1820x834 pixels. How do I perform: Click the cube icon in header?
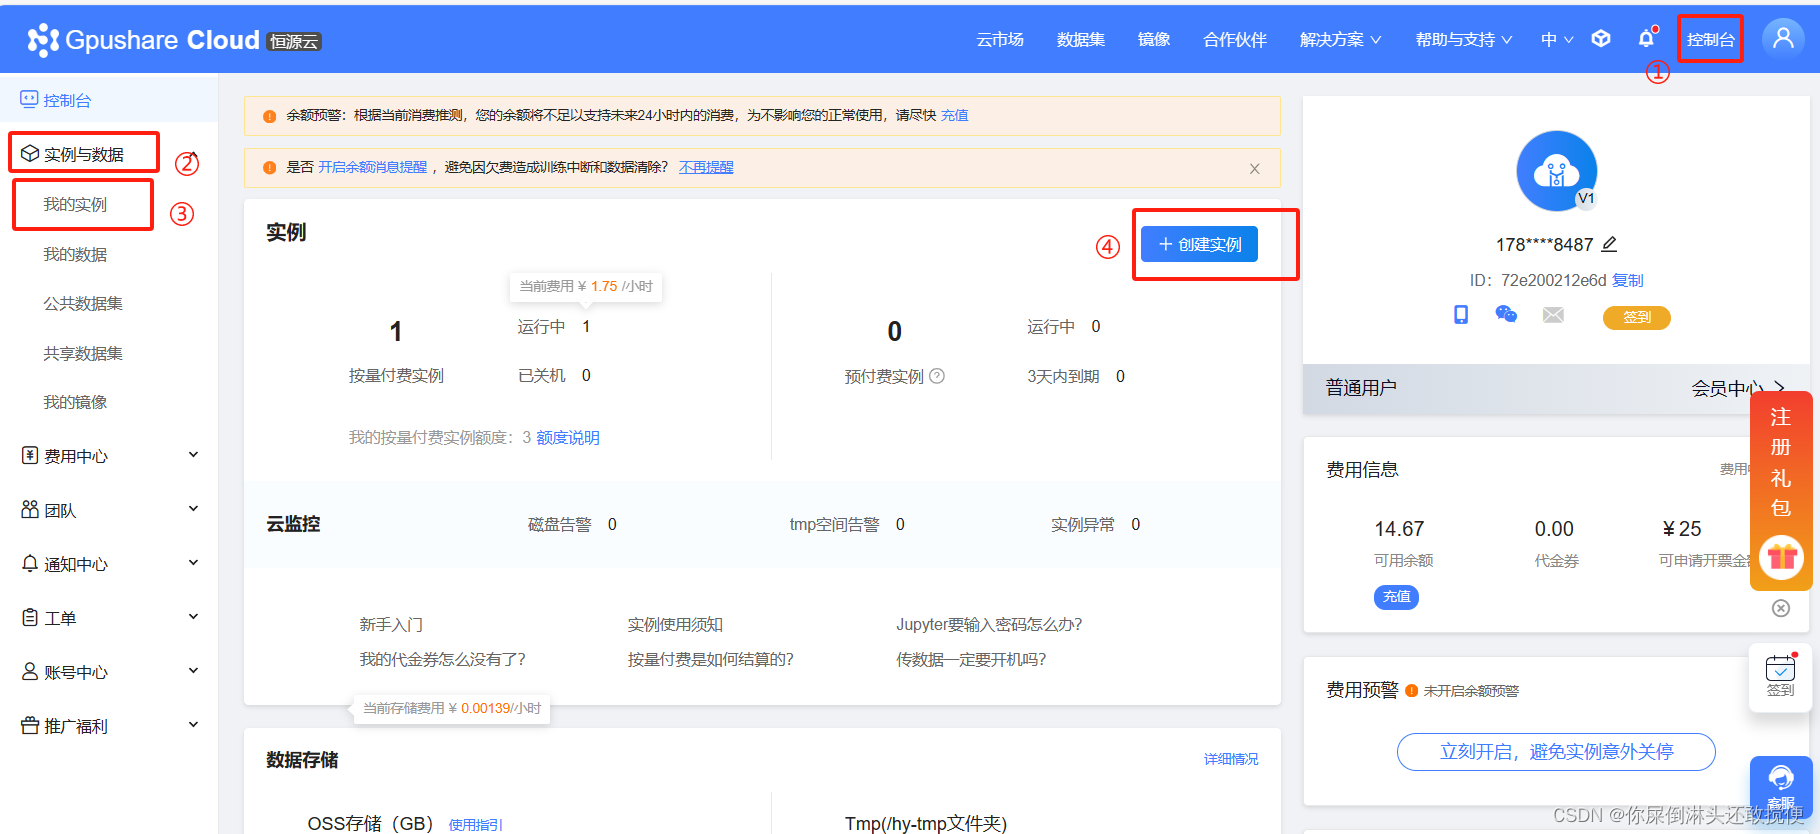[1601, 39]
